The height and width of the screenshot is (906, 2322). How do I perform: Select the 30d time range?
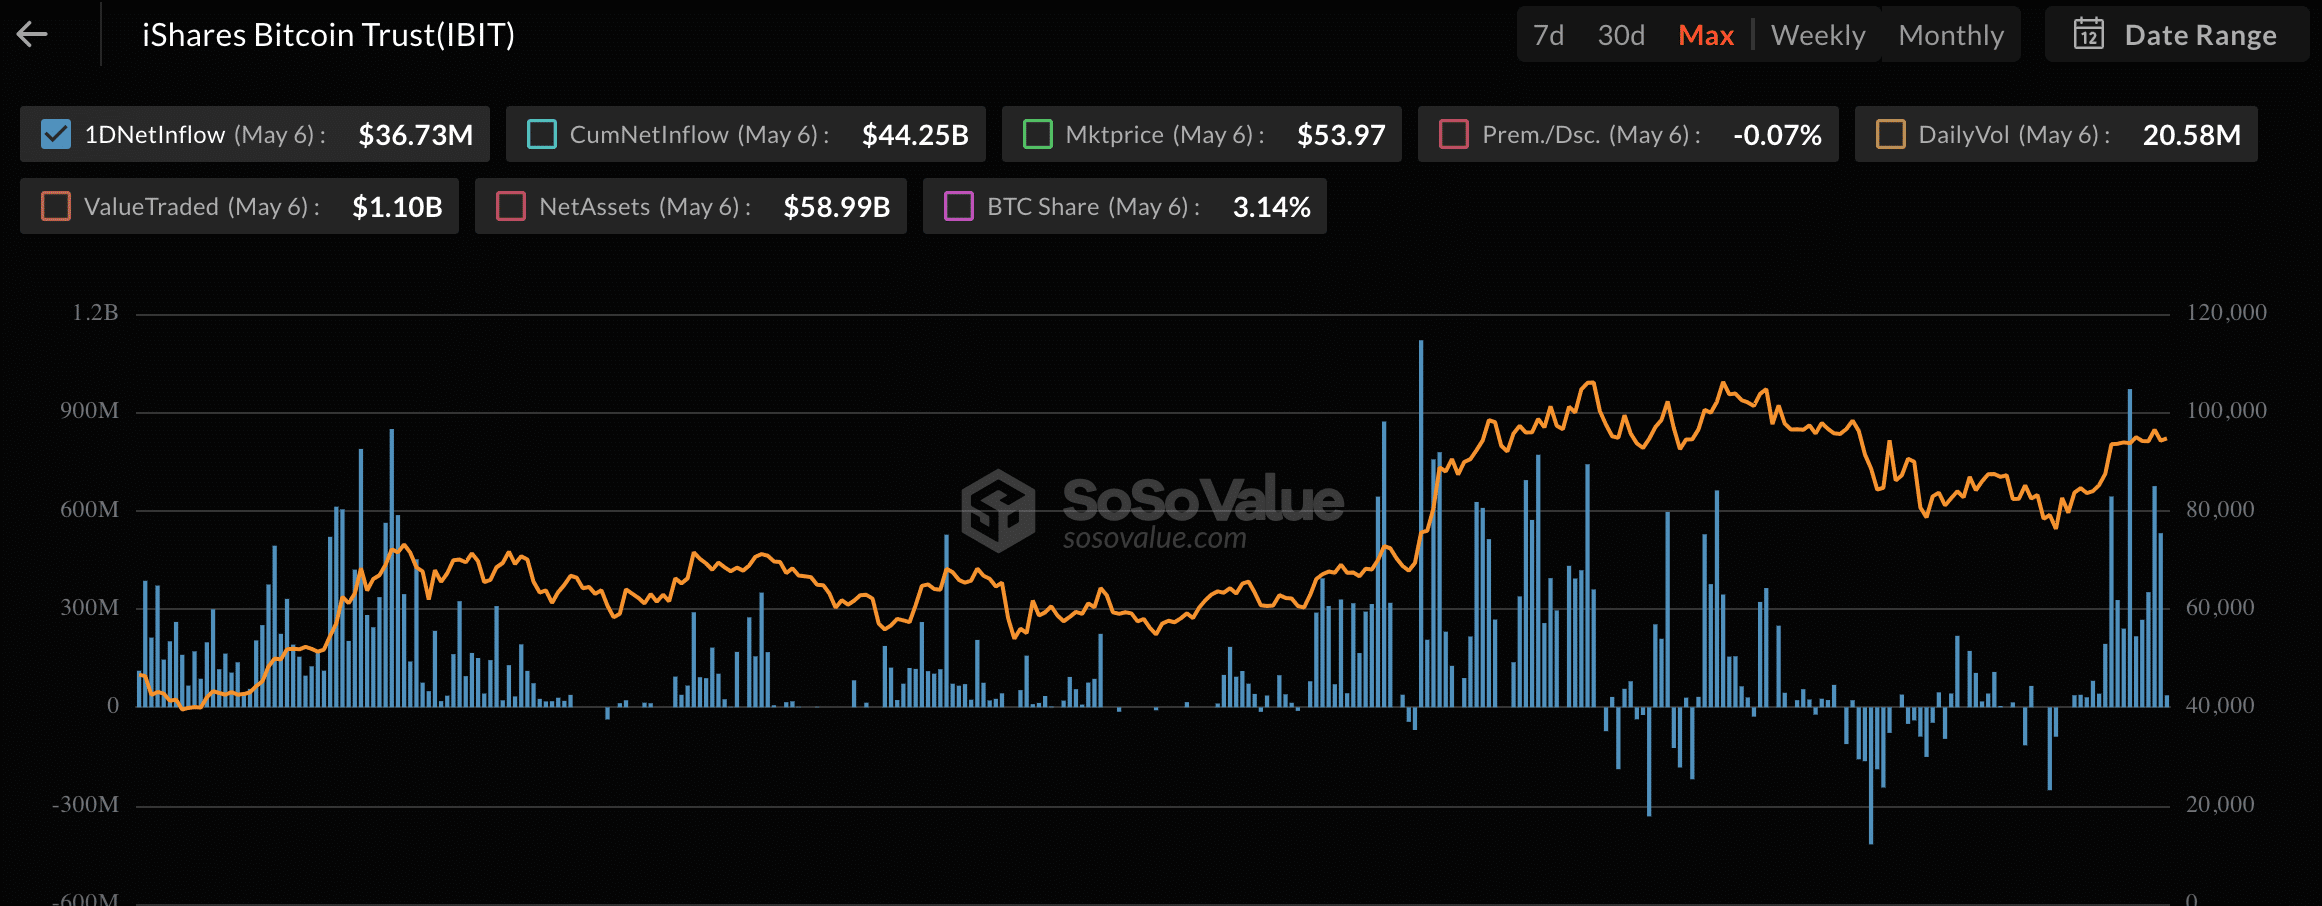1621,35
